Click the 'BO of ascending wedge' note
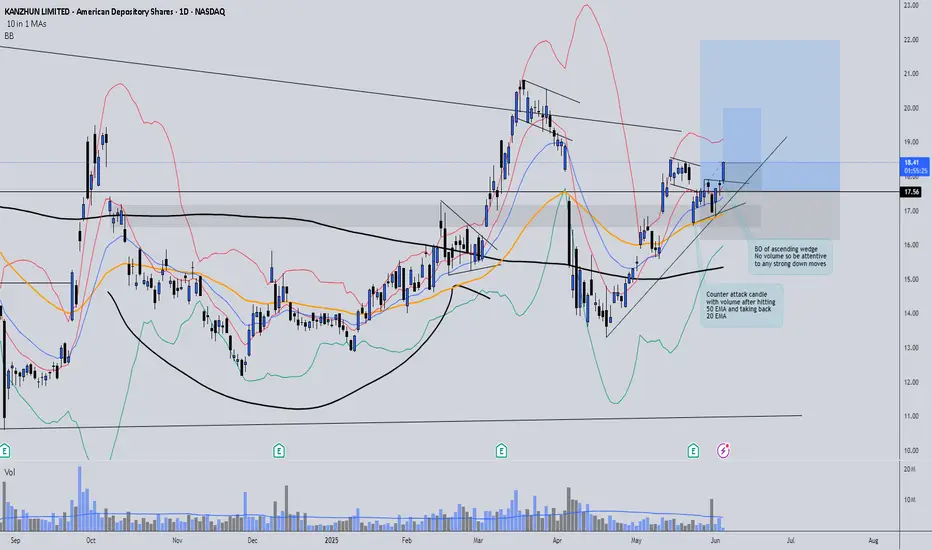932x550 pixels. click(x=791, y=256)
